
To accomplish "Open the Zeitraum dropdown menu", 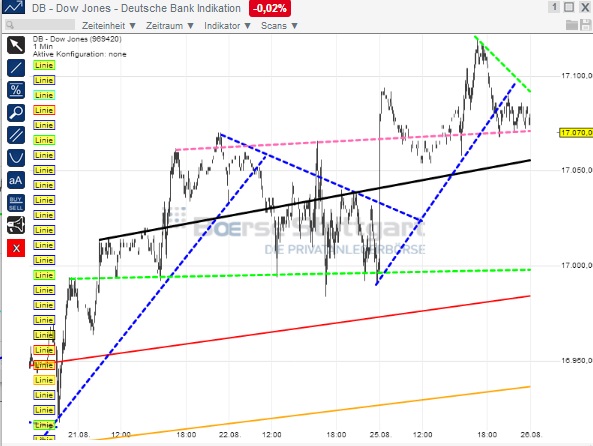I will coord(170,26).
